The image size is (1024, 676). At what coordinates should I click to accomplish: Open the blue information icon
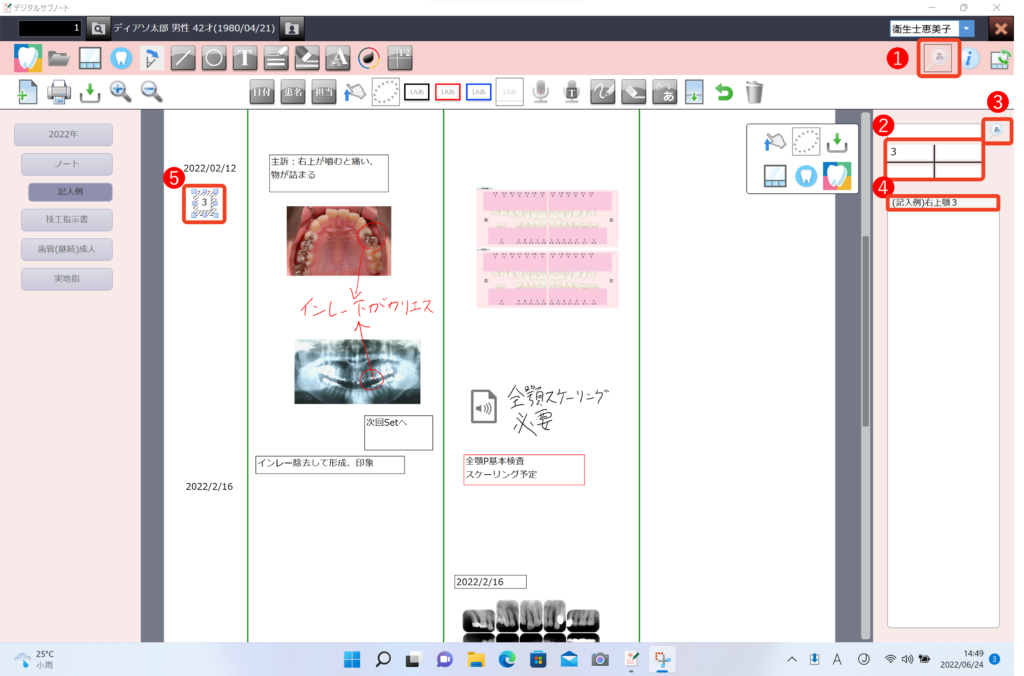(969, 59)
